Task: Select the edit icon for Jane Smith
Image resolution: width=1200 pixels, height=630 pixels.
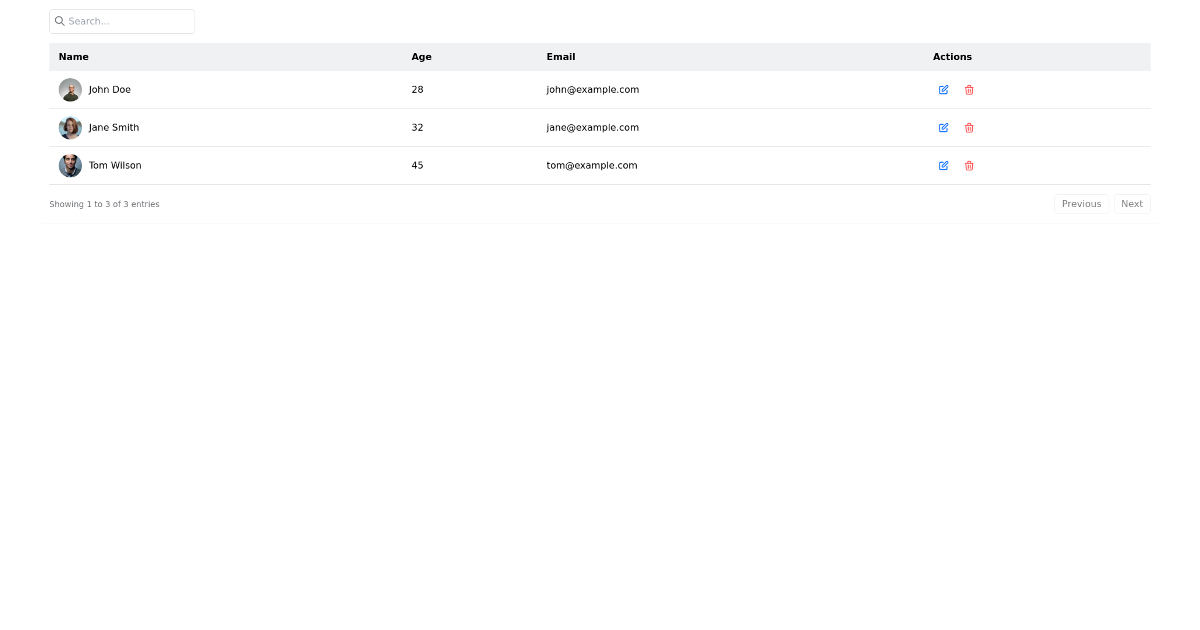Action: pyautogui.click(x=943, y=127)
